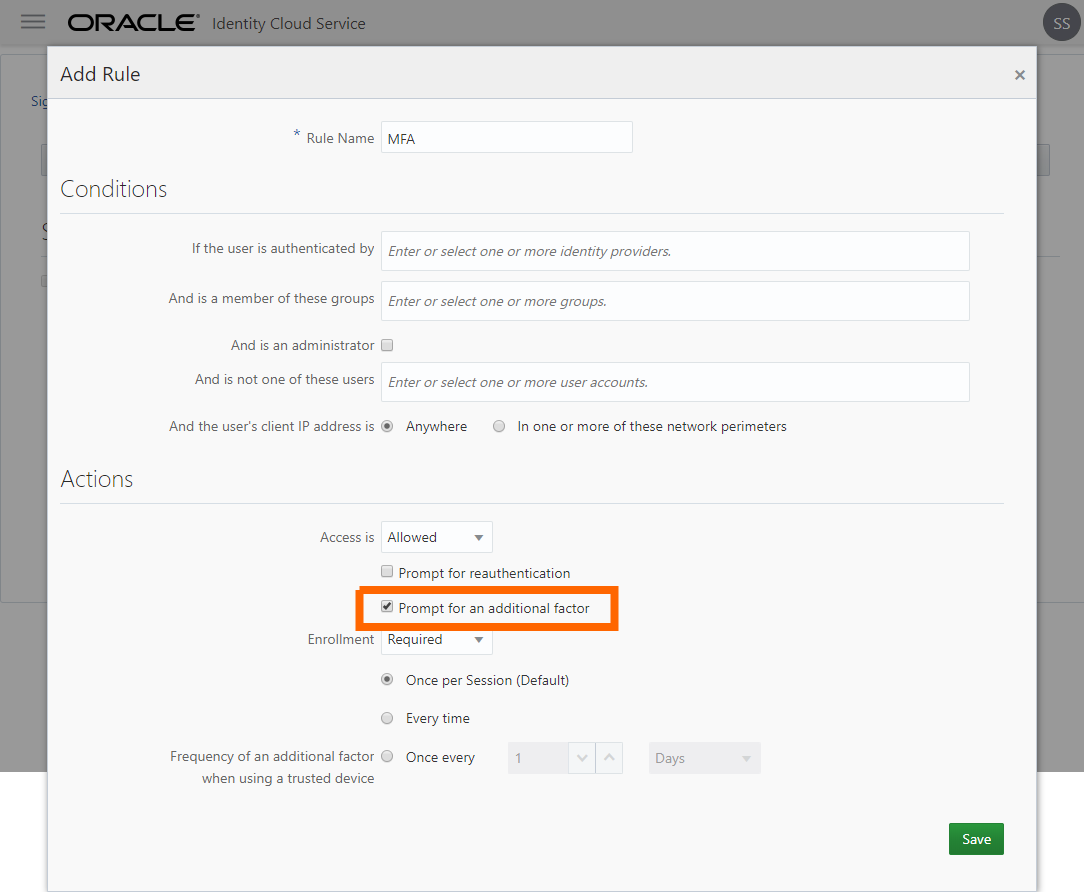
Task: Open the Access is dropdown
Action: [436, 537]
